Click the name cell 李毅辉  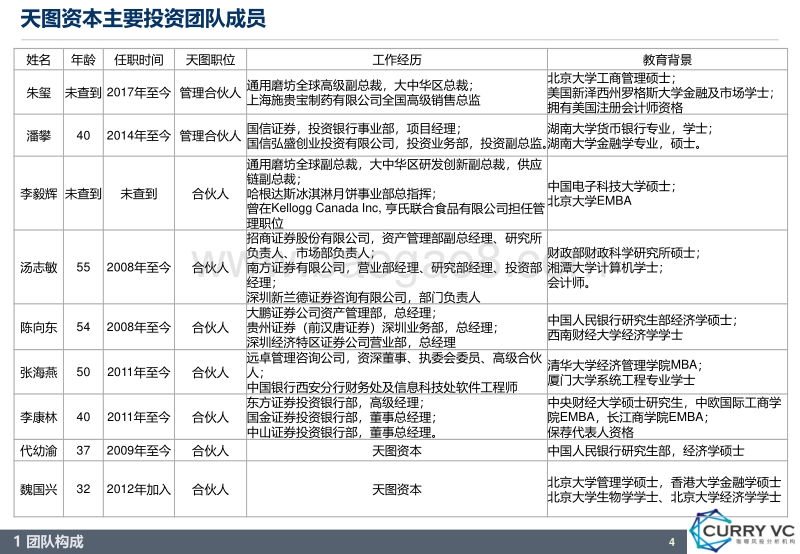[38, 194]
